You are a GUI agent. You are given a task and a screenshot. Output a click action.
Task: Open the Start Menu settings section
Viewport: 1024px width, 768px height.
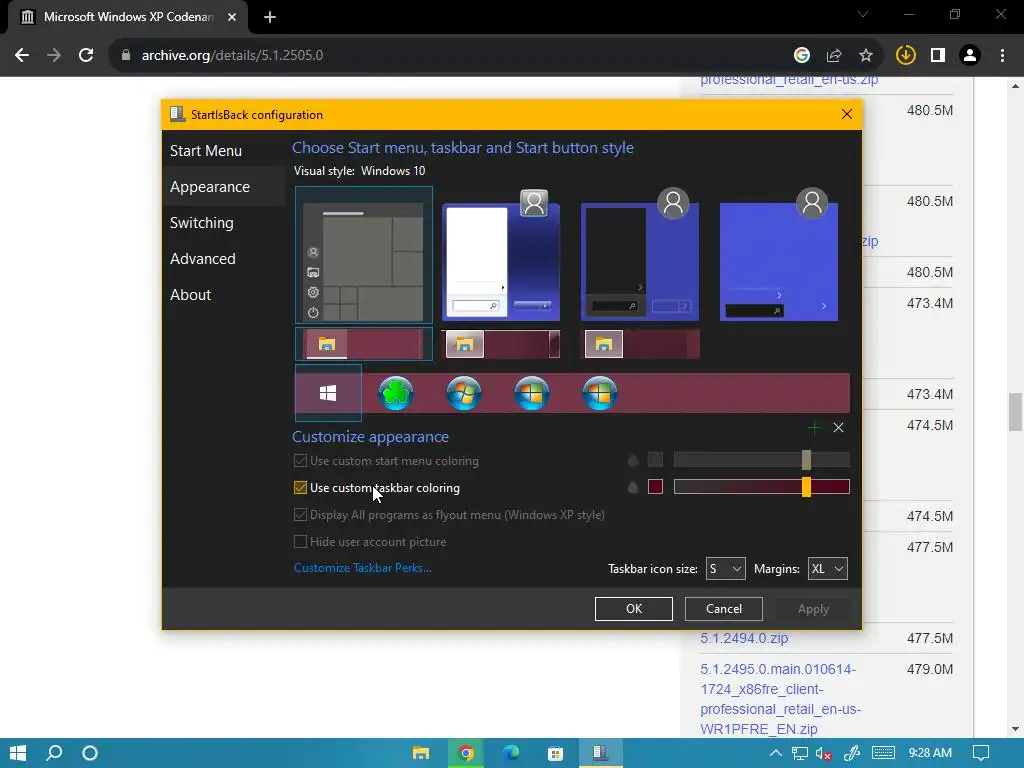(x=206, y=151)
